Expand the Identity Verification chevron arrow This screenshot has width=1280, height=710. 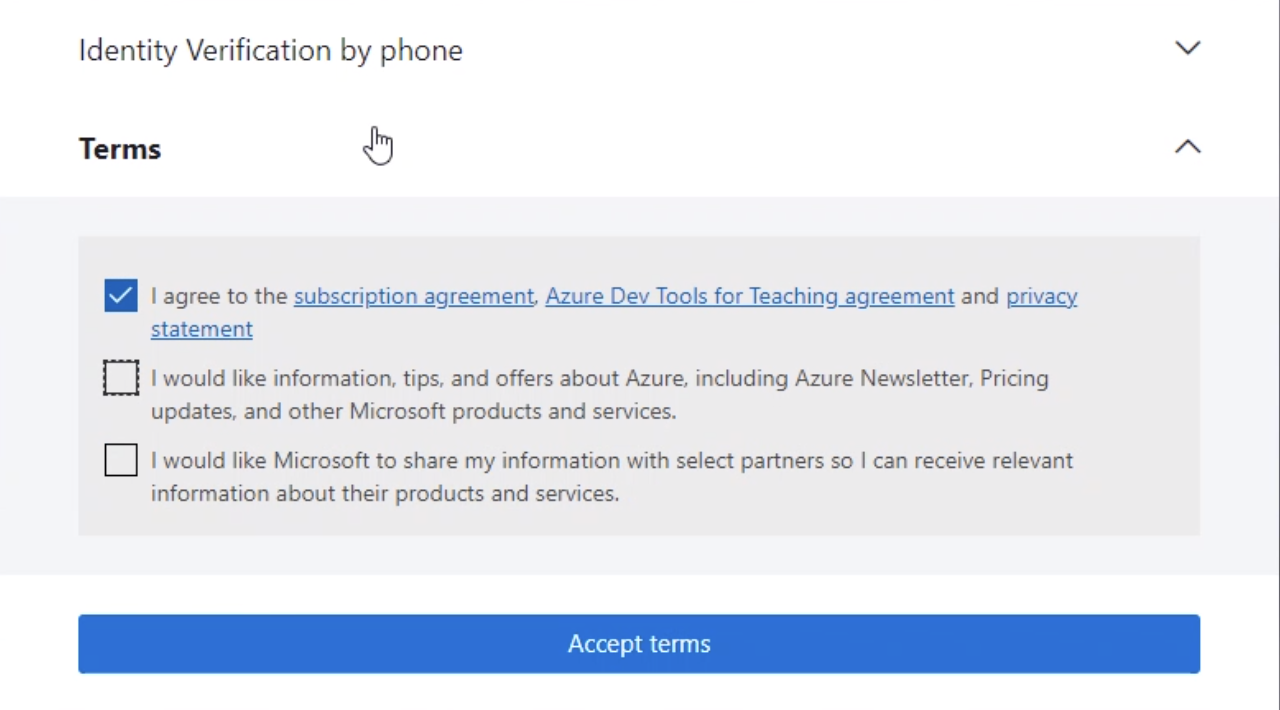1187,48
